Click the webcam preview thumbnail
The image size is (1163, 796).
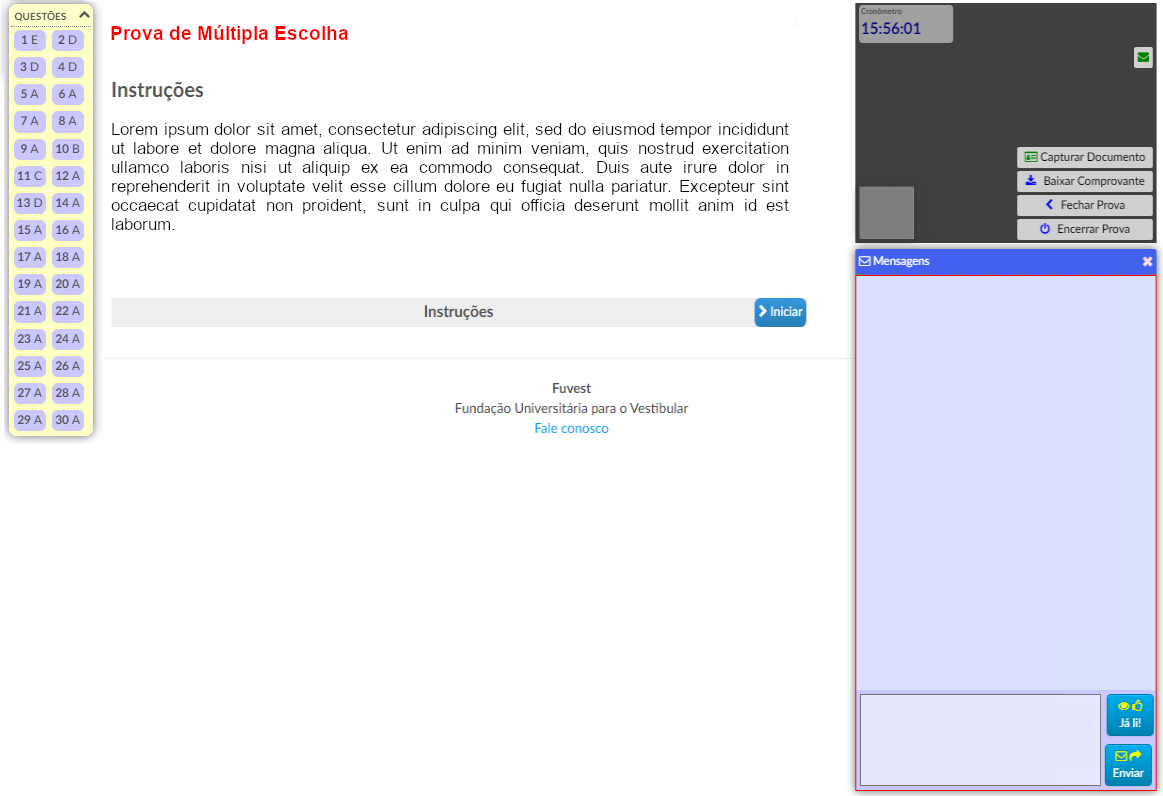[886, 212]
